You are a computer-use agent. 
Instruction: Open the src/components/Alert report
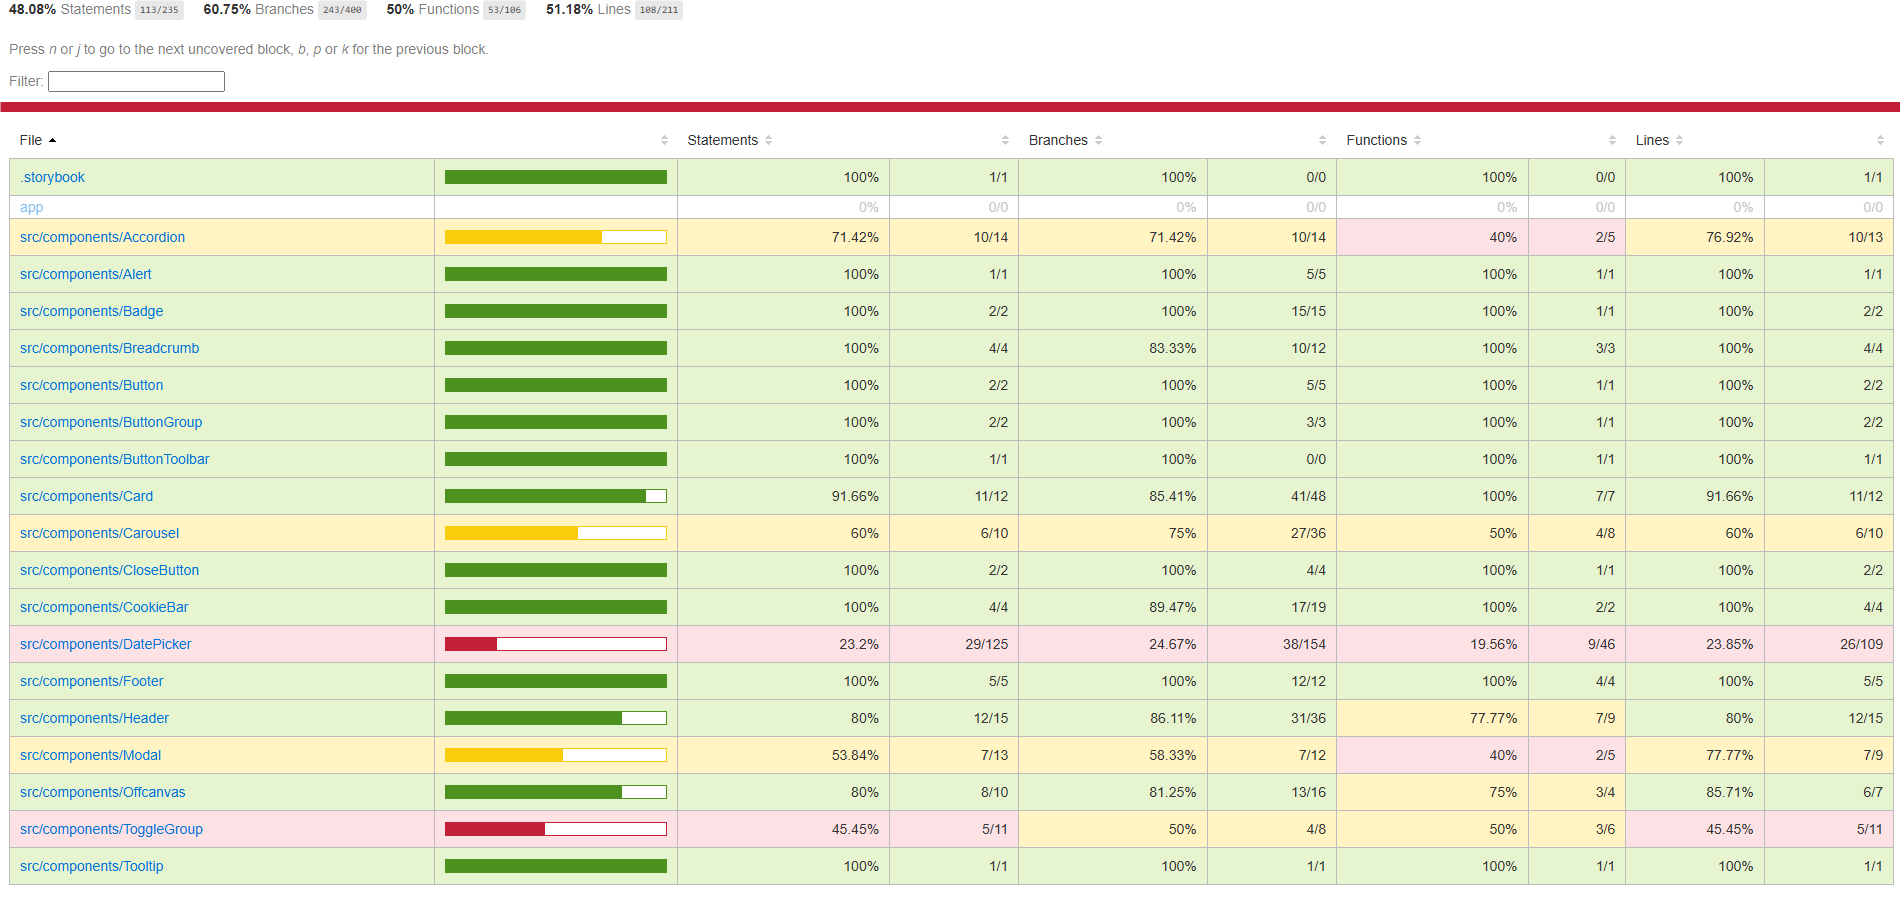pyautogui.click(x=86, y=274)
